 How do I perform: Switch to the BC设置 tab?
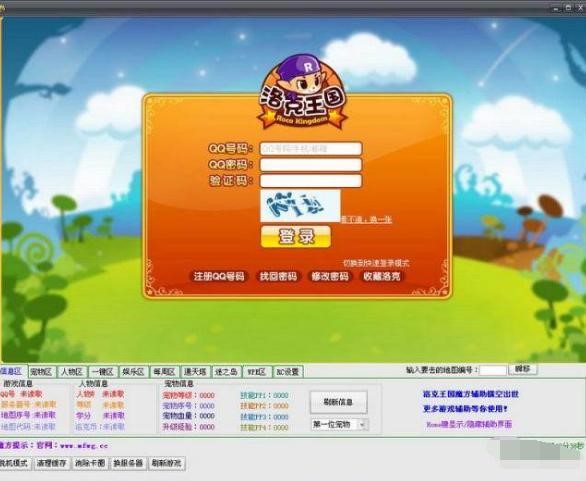[288, 372]
